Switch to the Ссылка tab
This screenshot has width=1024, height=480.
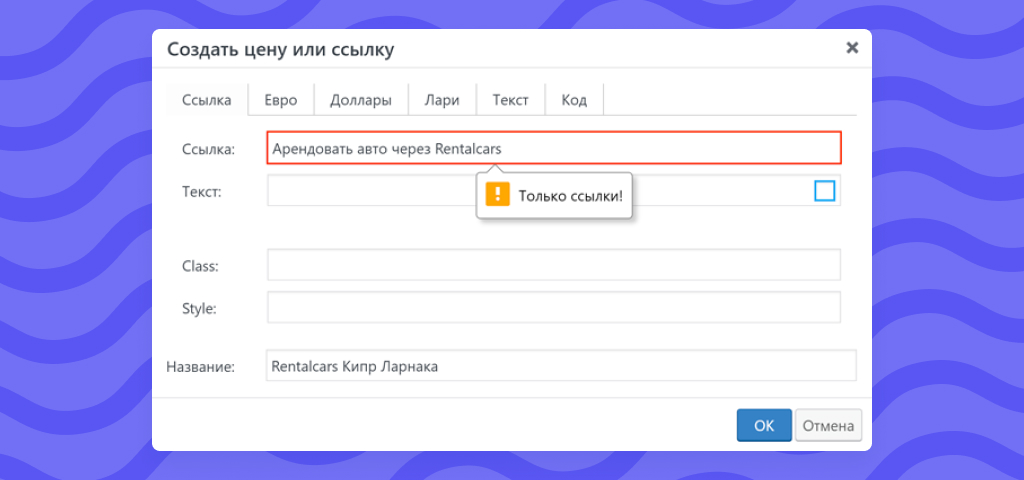pyautogui.click(x=207, y=100)
